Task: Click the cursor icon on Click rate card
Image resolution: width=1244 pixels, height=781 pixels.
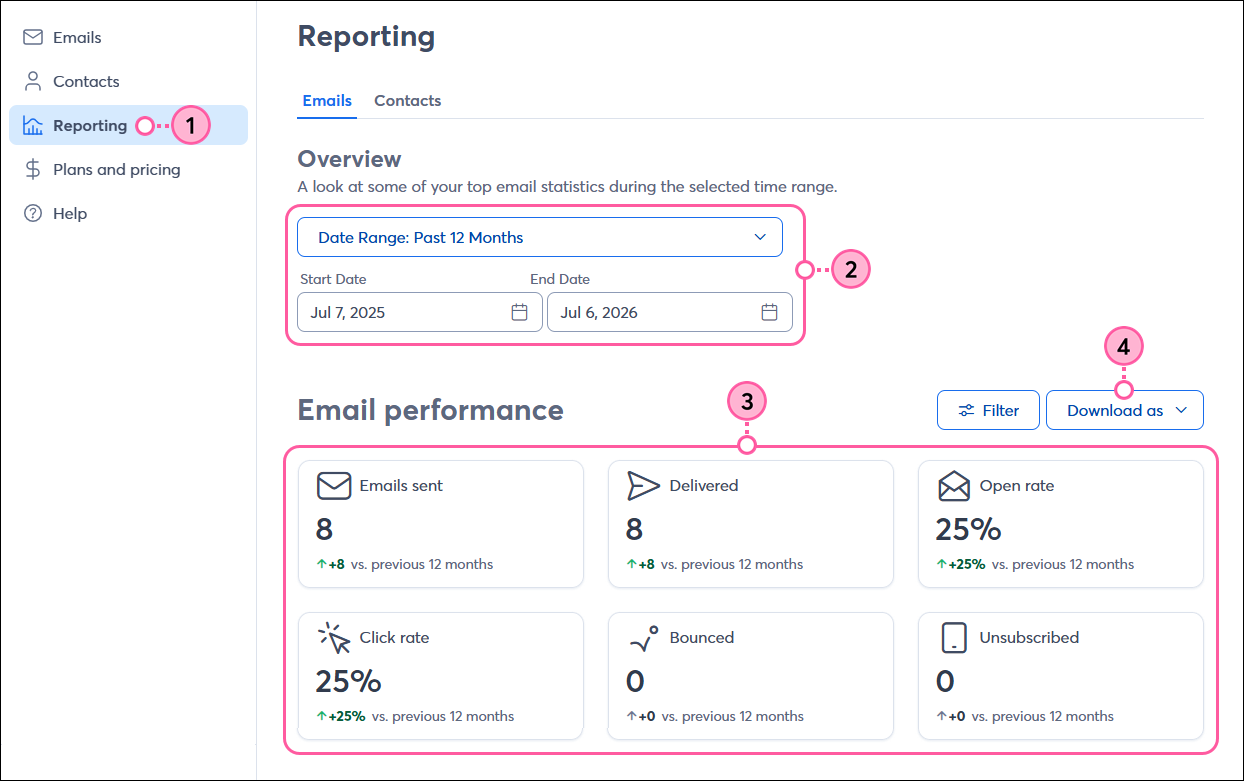Action: point(334,637)
